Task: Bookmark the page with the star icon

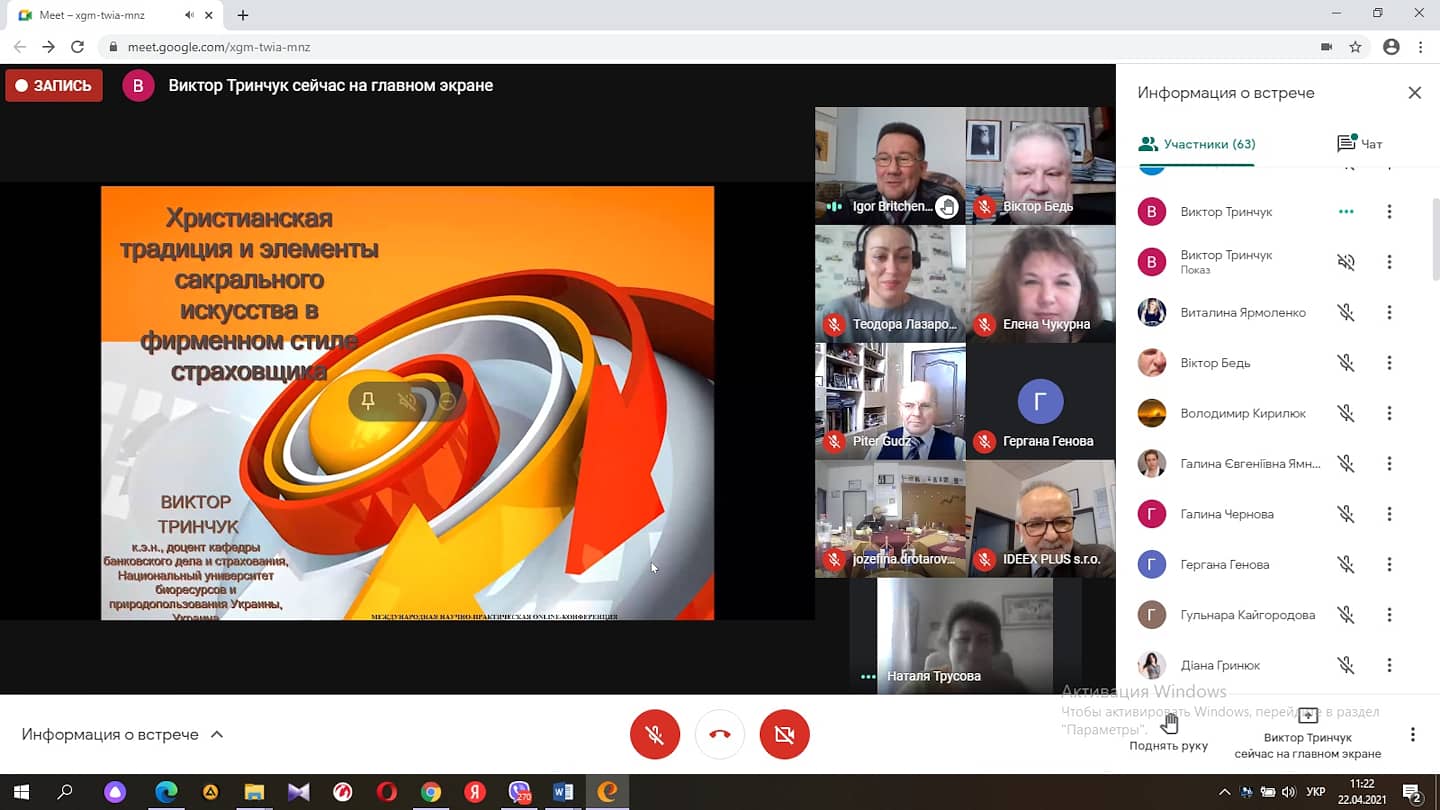Action: pyautogui.click(x=1355, y=47)
